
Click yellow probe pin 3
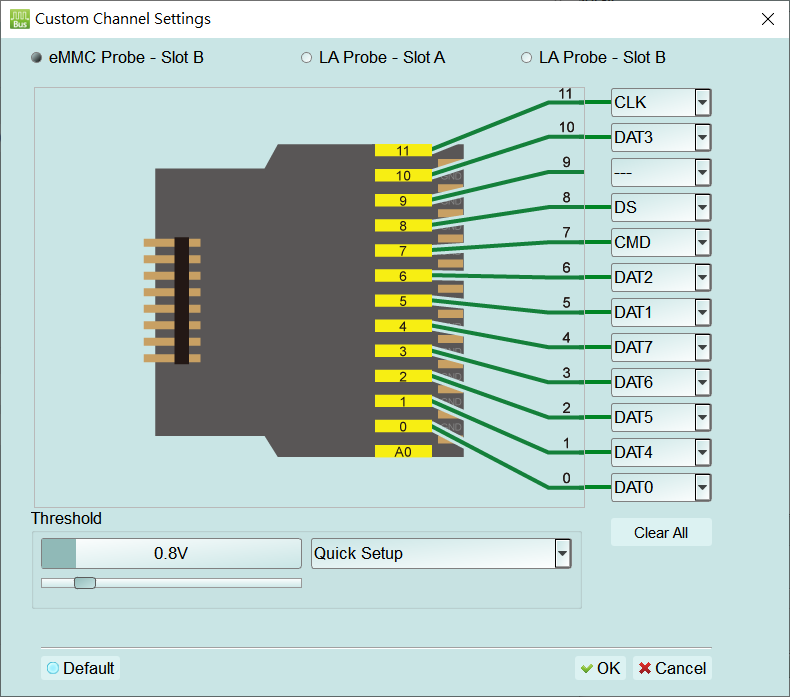click(x=403, y=351)
